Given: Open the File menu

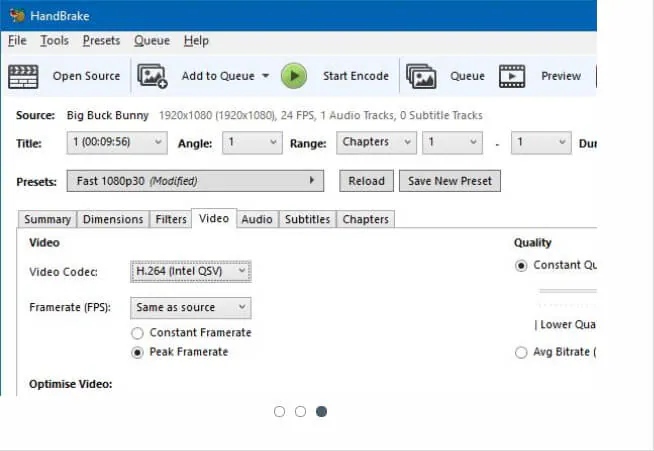Looking at the screenshot, I should click(17, 40).
